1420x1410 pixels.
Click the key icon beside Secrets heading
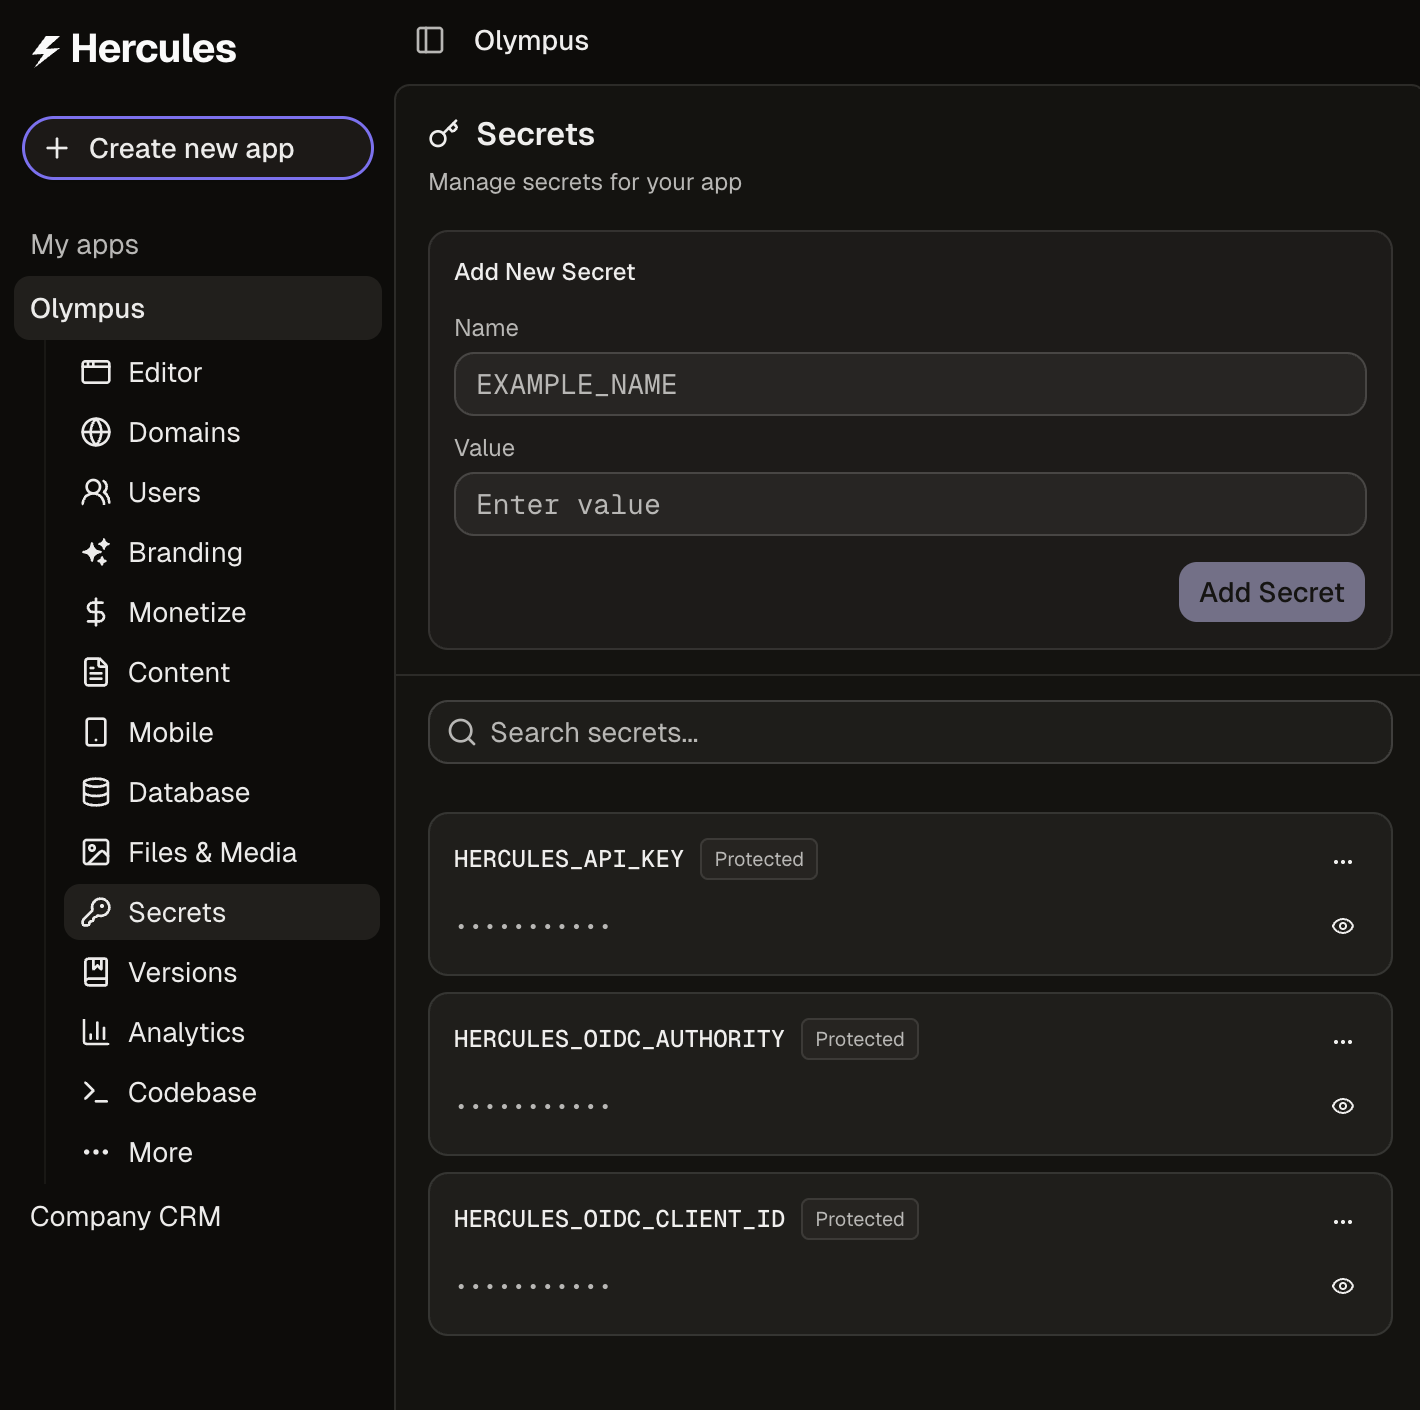tap(444, 134)
